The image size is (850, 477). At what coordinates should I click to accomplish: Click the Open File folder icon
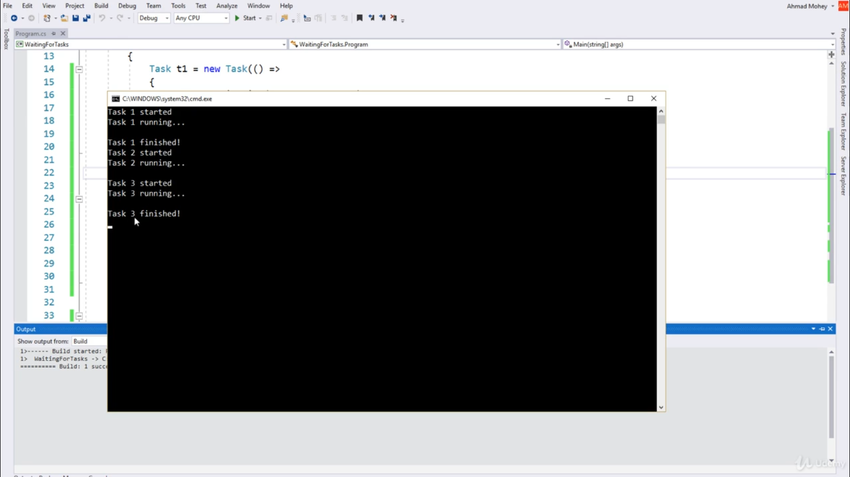click(x=64, y=18)
